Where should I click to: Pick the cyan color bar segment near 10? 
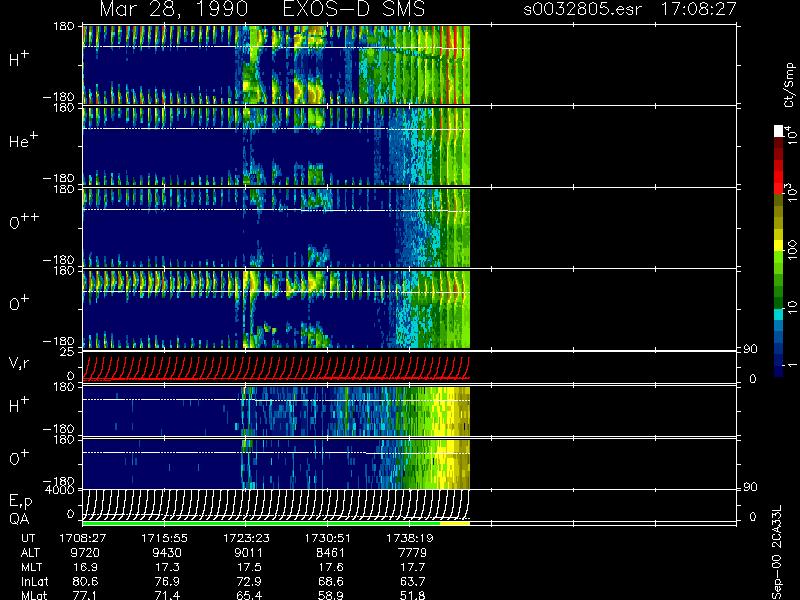click(779, 314)
